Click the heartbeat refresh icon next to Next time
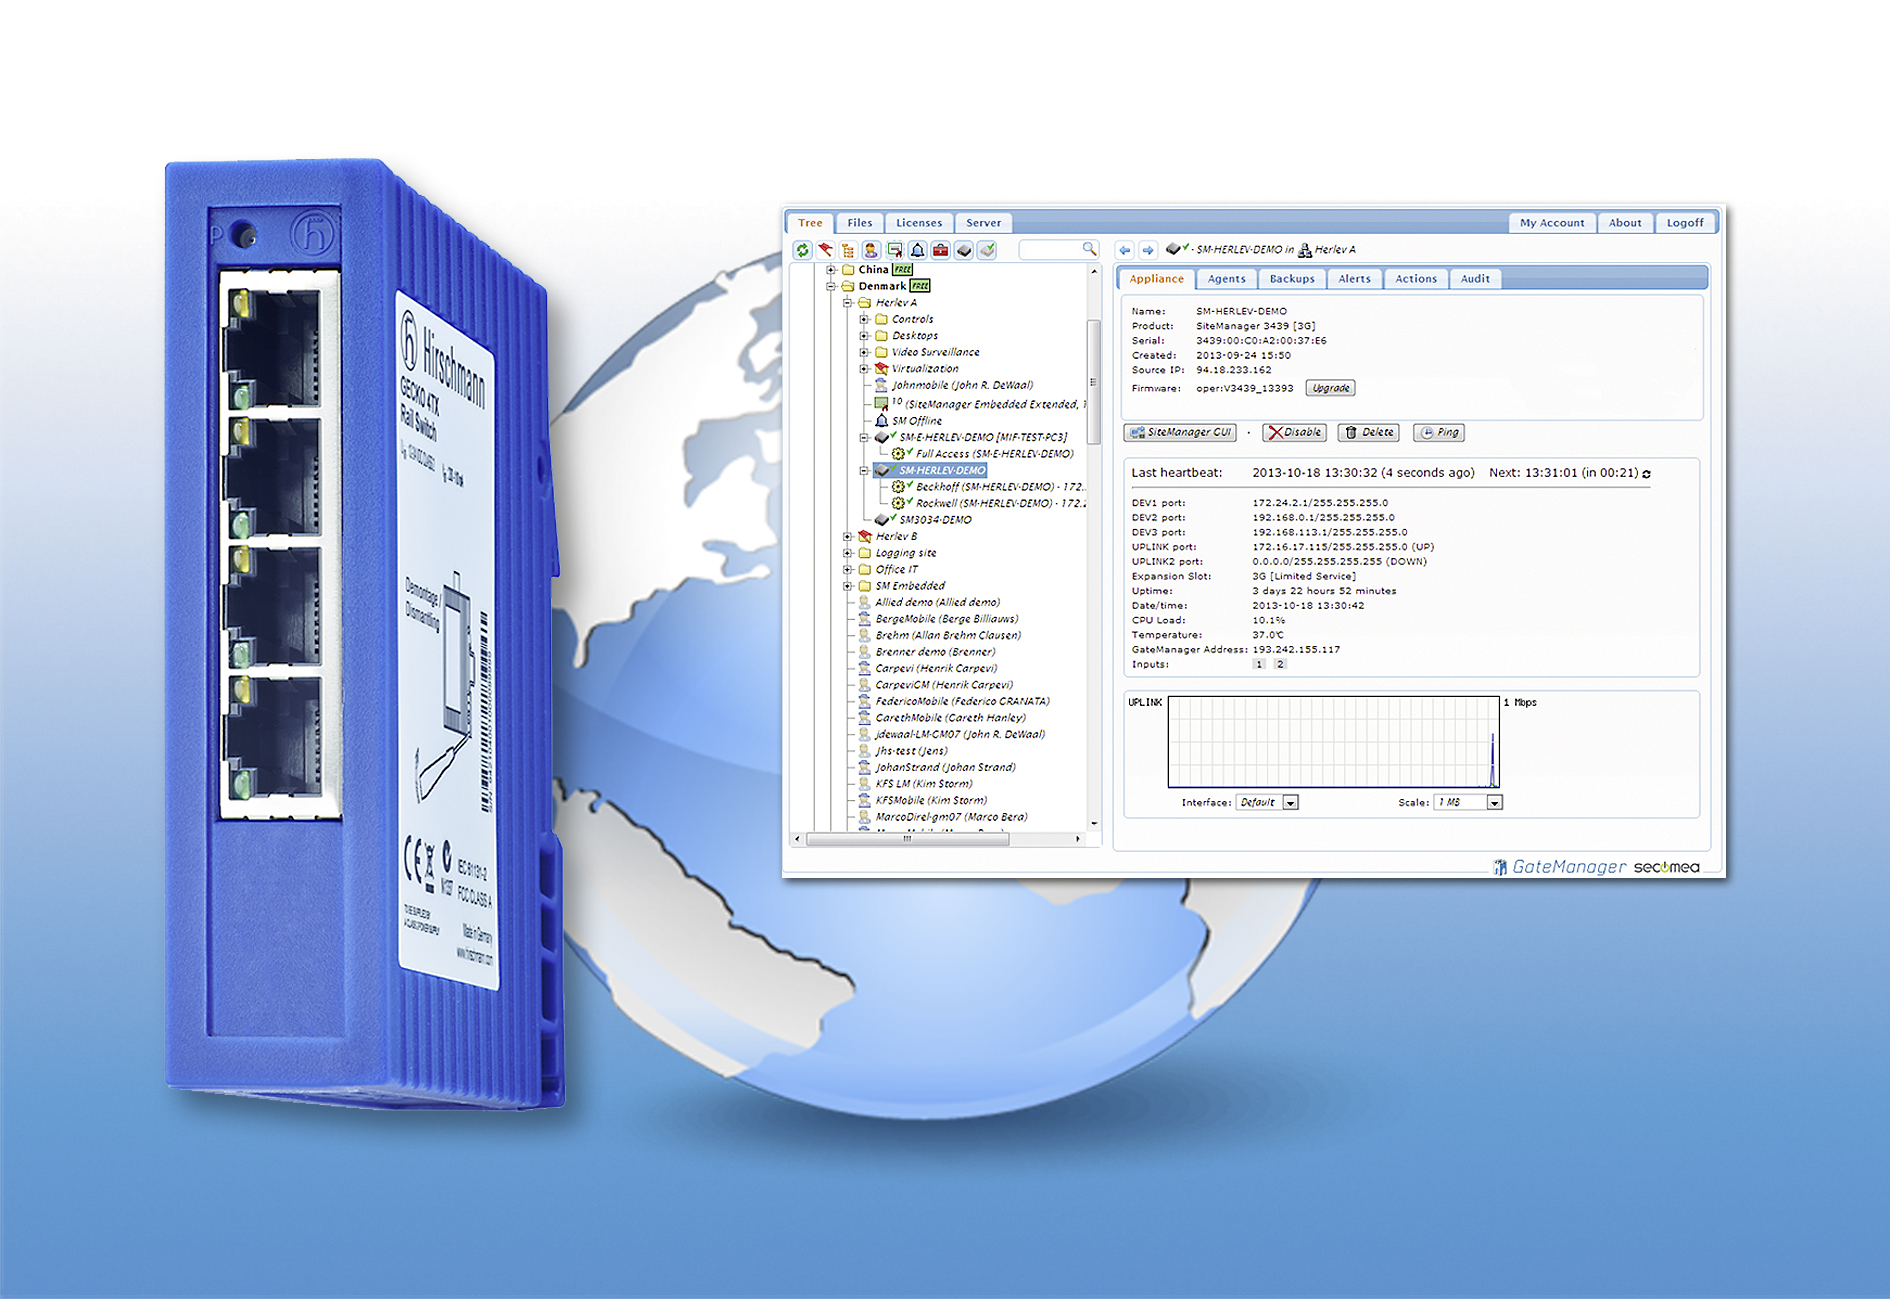1890x1299 pixels. point(1646,473)
